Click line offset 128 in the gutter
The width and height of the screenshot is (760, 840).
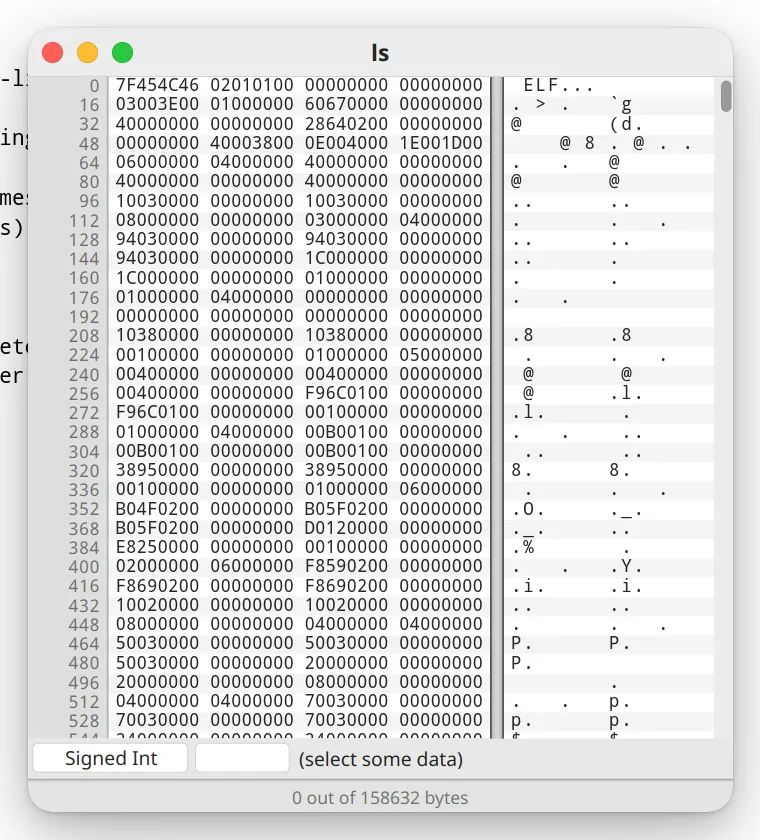click(x=84, y=239)
